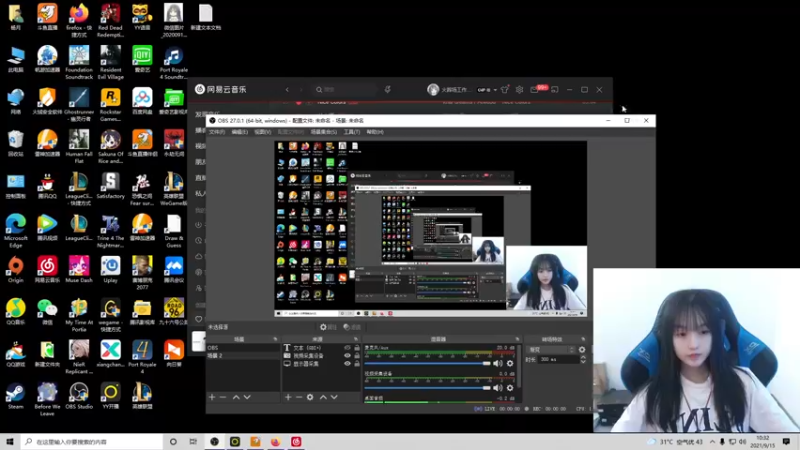Open OBS 编辑(E) menu
This screenshot has height=450, width=800.
240,132
